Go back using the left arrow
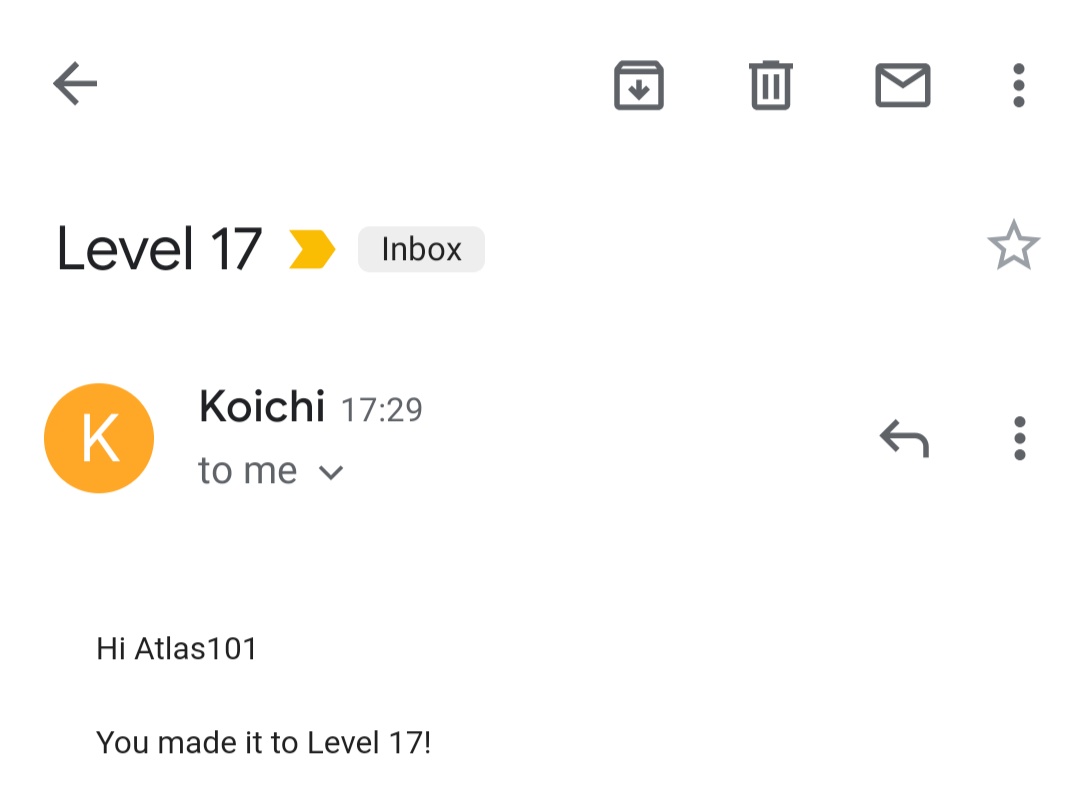The image size is (1080, 785). (75, 84)
